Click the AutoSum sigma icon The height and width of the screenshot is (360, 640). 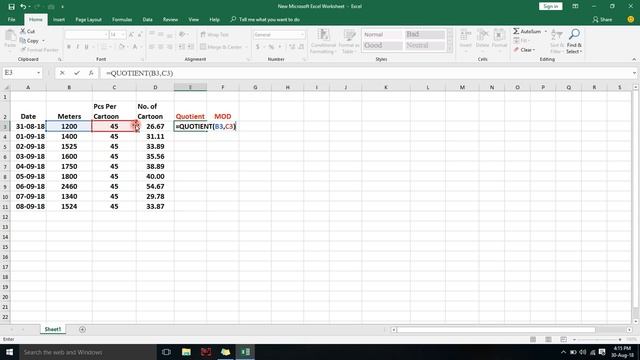coord(516,31)
